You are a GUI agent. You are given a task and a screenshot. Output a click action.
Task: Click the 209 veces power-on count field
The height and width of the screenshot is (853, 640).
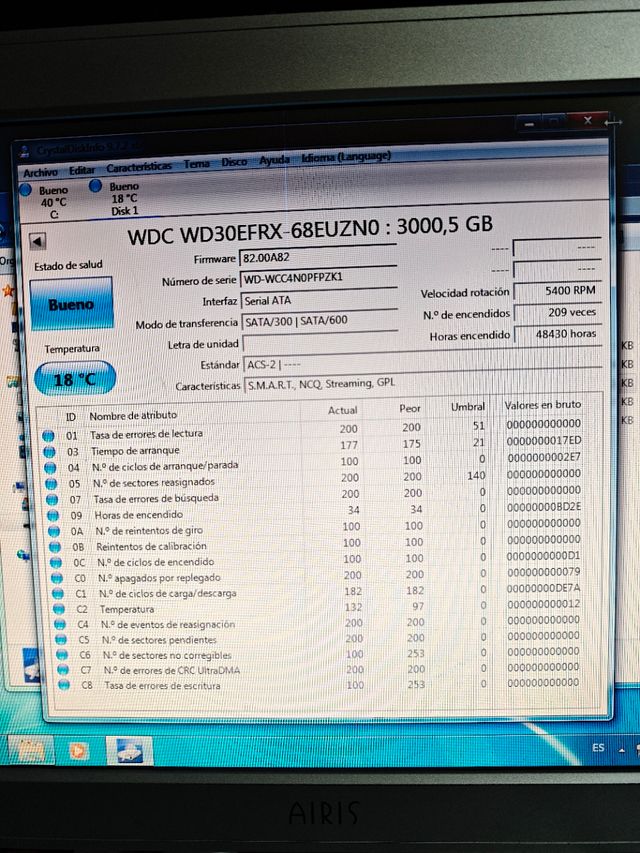pos(557,312)
